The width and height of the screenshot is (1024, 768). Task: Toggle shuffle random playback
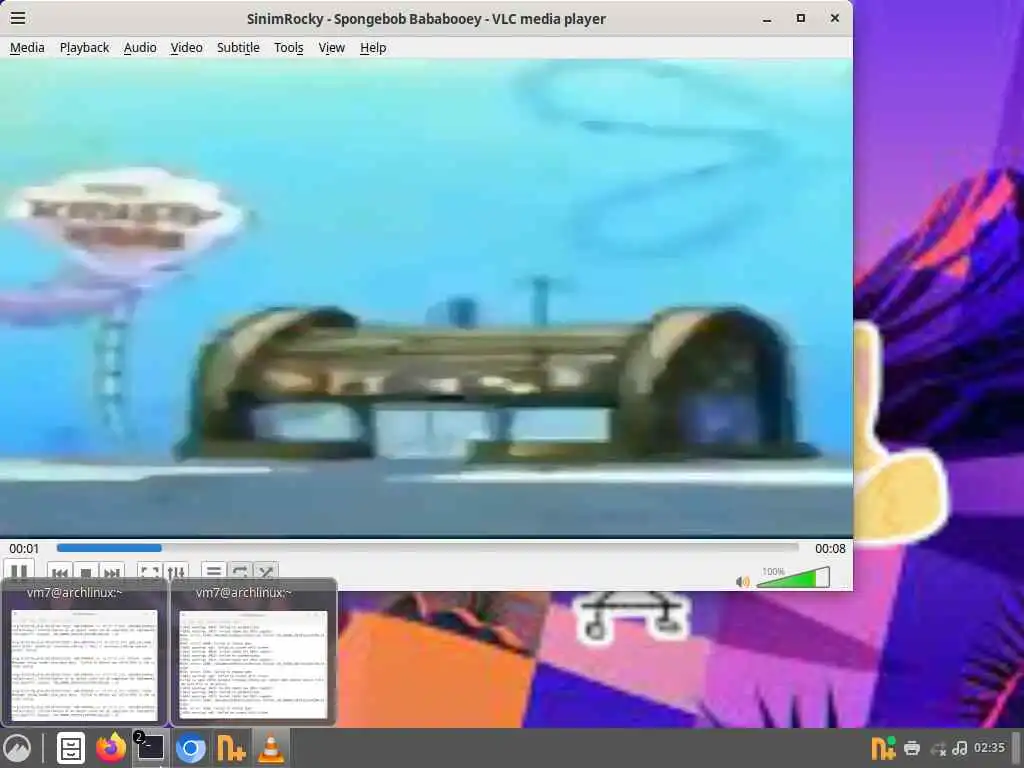click(x=266, y=572)
